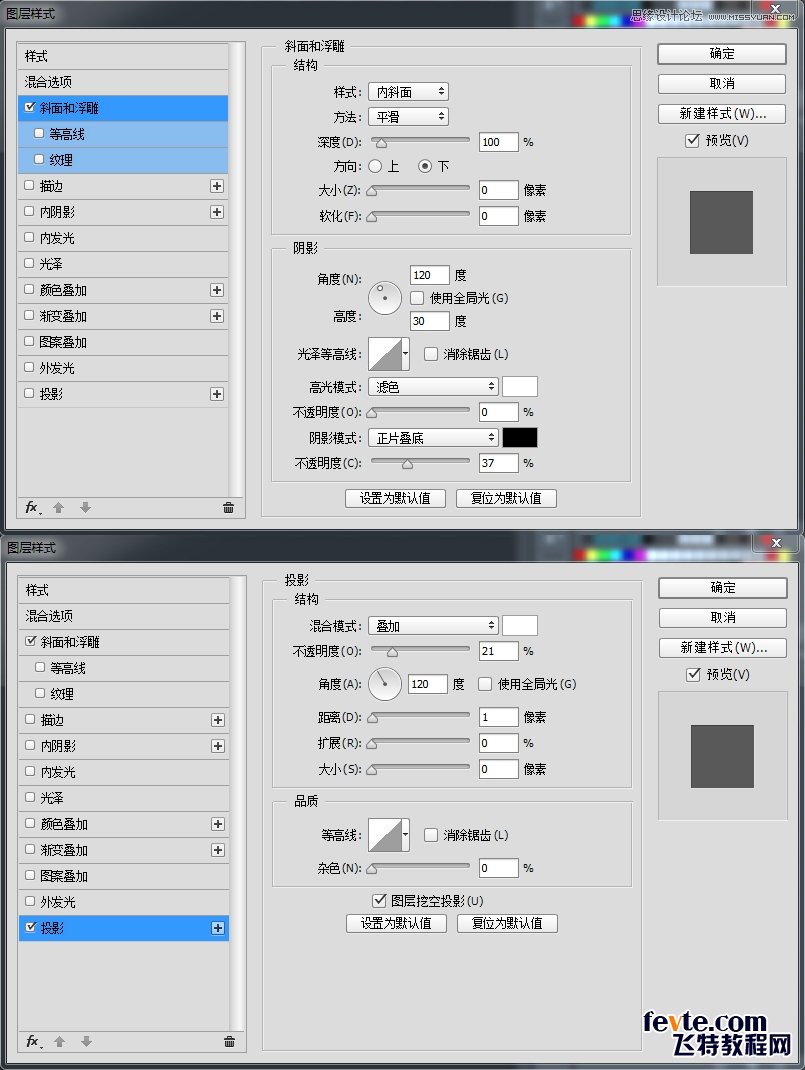Click the fx icon in the bottom dialog
Screen dimensions: 805x1070
[x=33, y=1041]
